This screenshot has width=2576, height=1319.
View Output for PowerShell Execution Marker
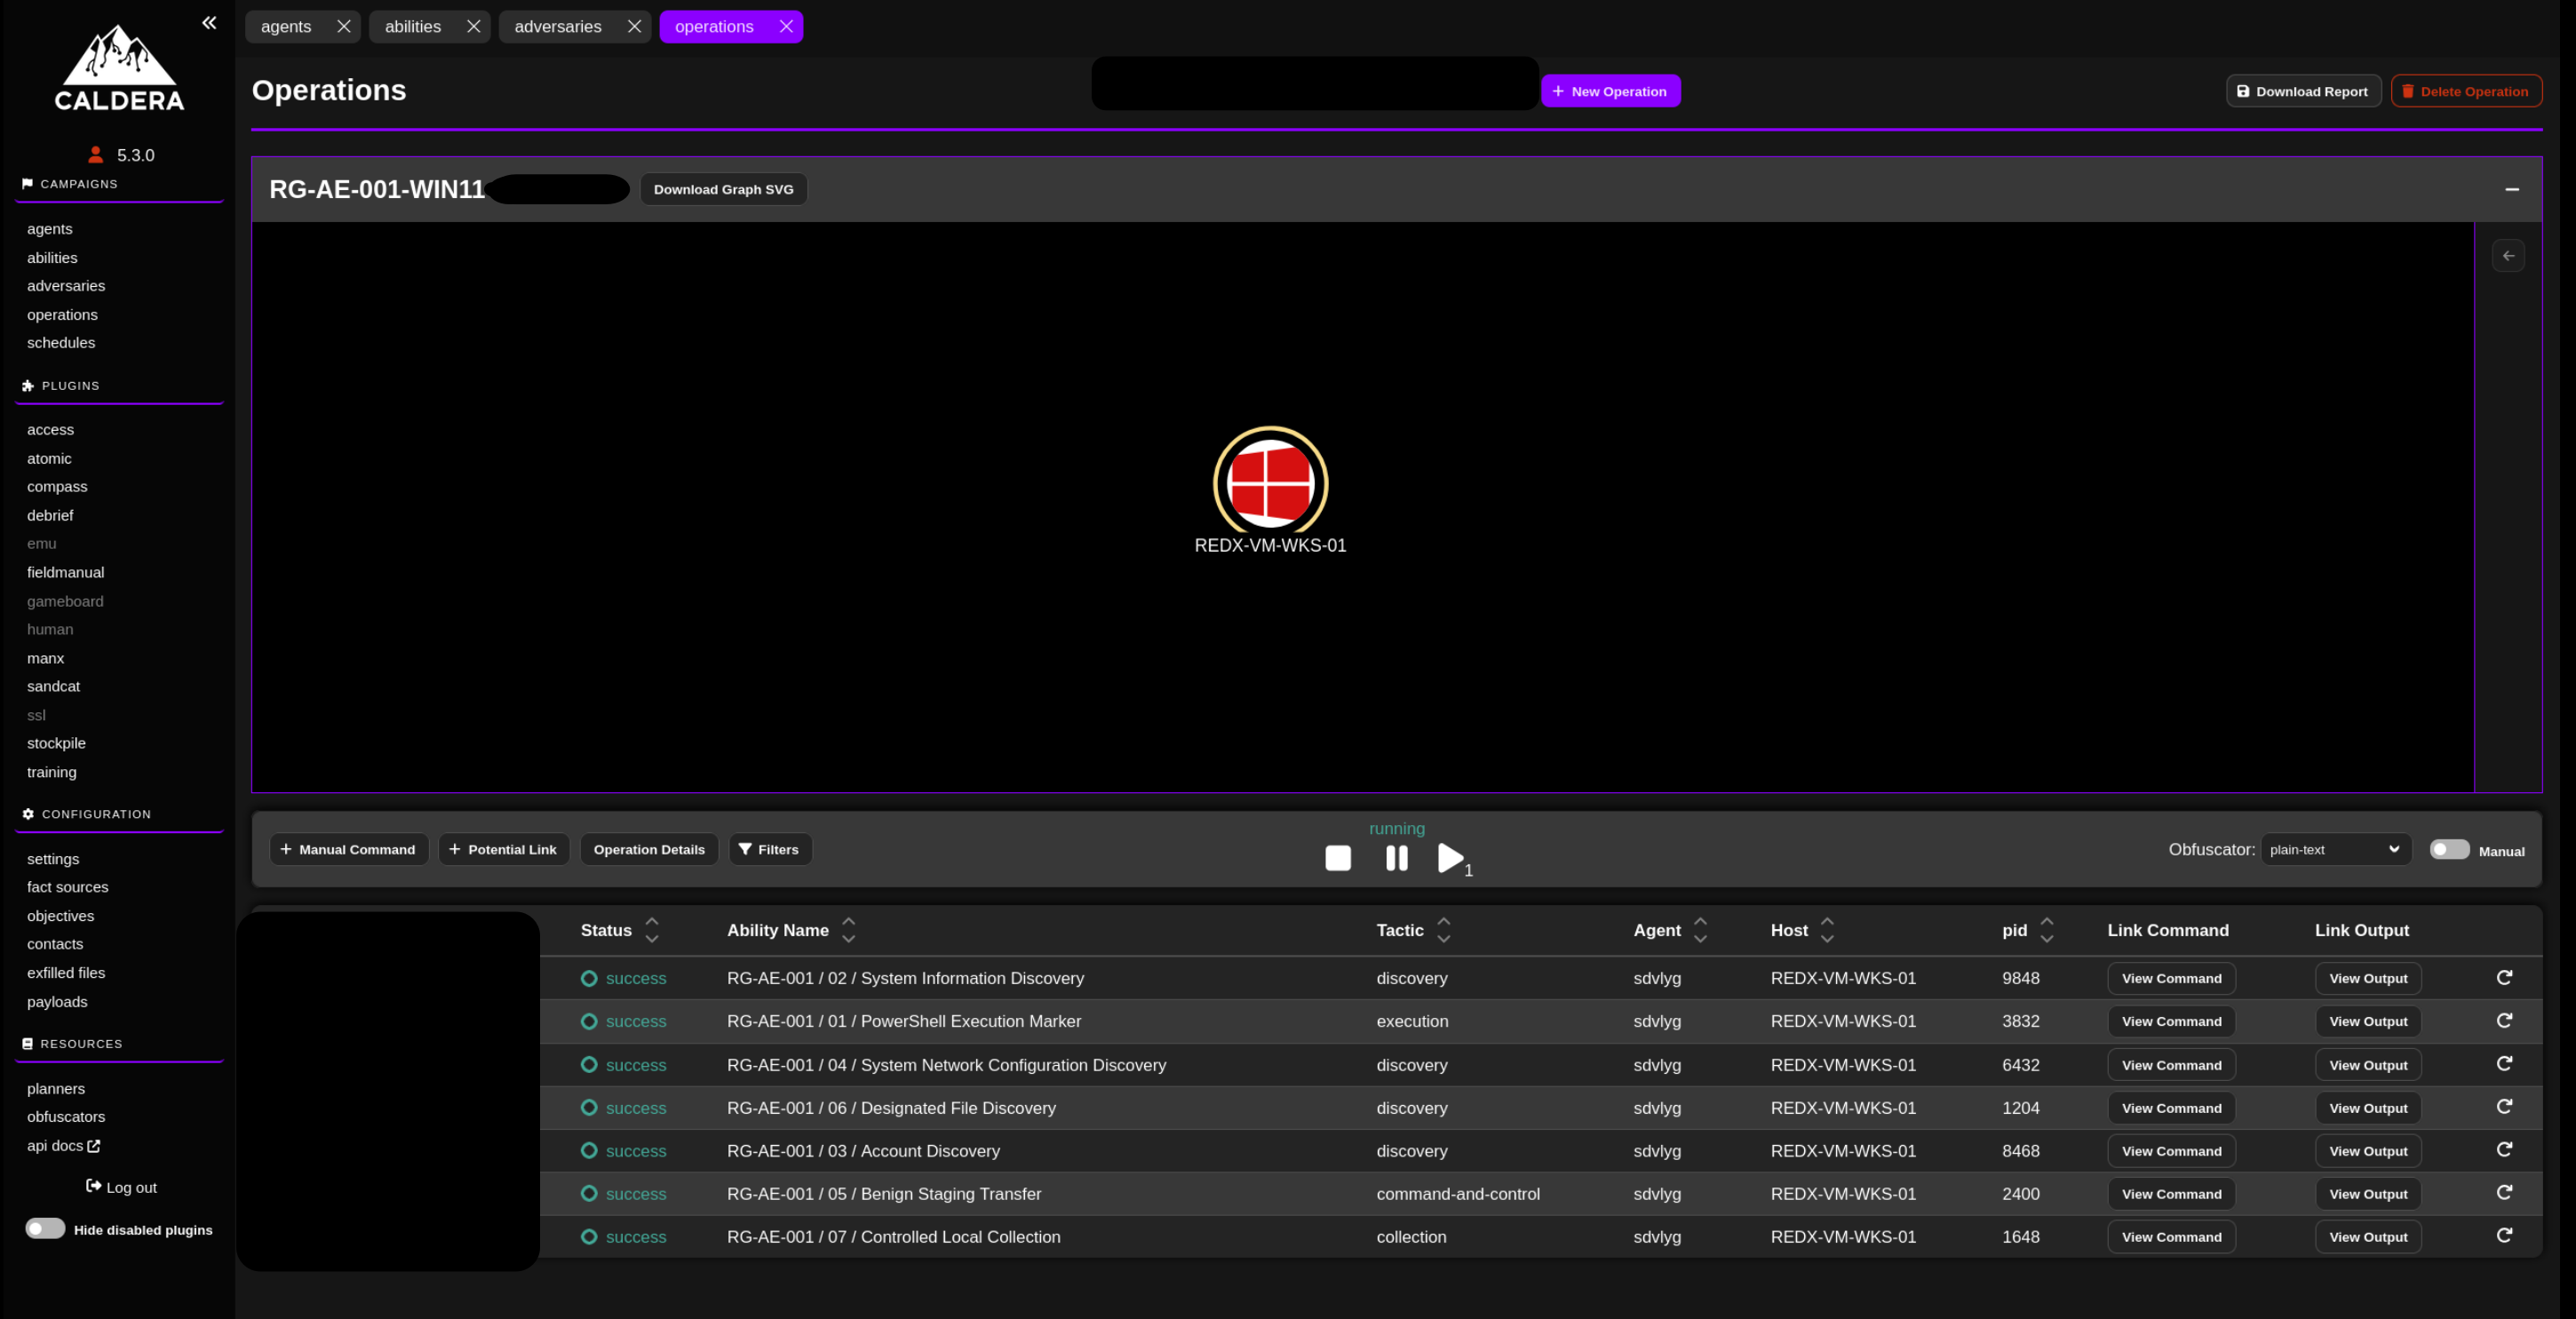(x=2368, y=1022)
